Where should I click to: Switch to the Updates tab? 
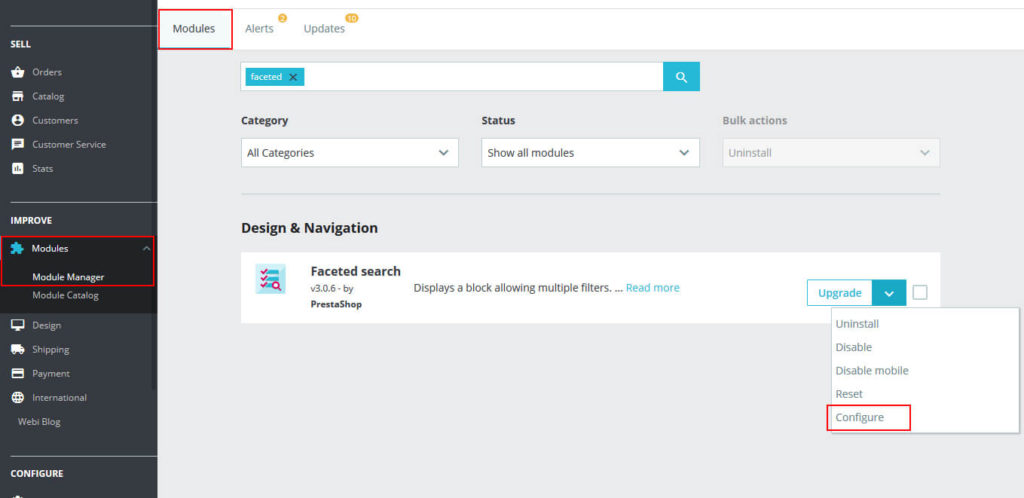[324, 29]
